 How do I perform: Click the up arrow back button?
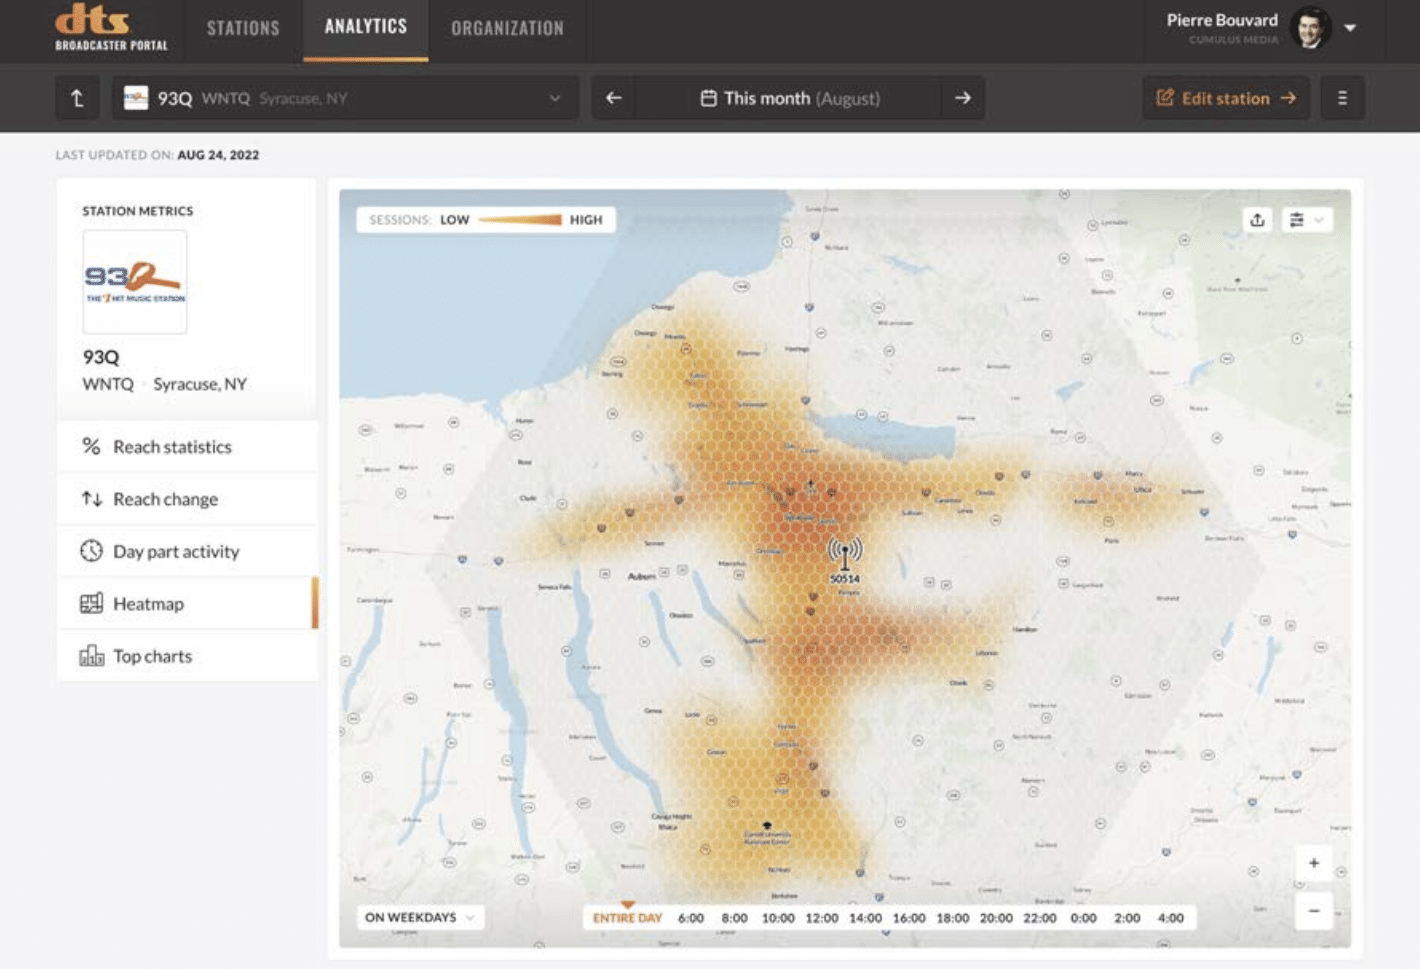click(77, 98)
